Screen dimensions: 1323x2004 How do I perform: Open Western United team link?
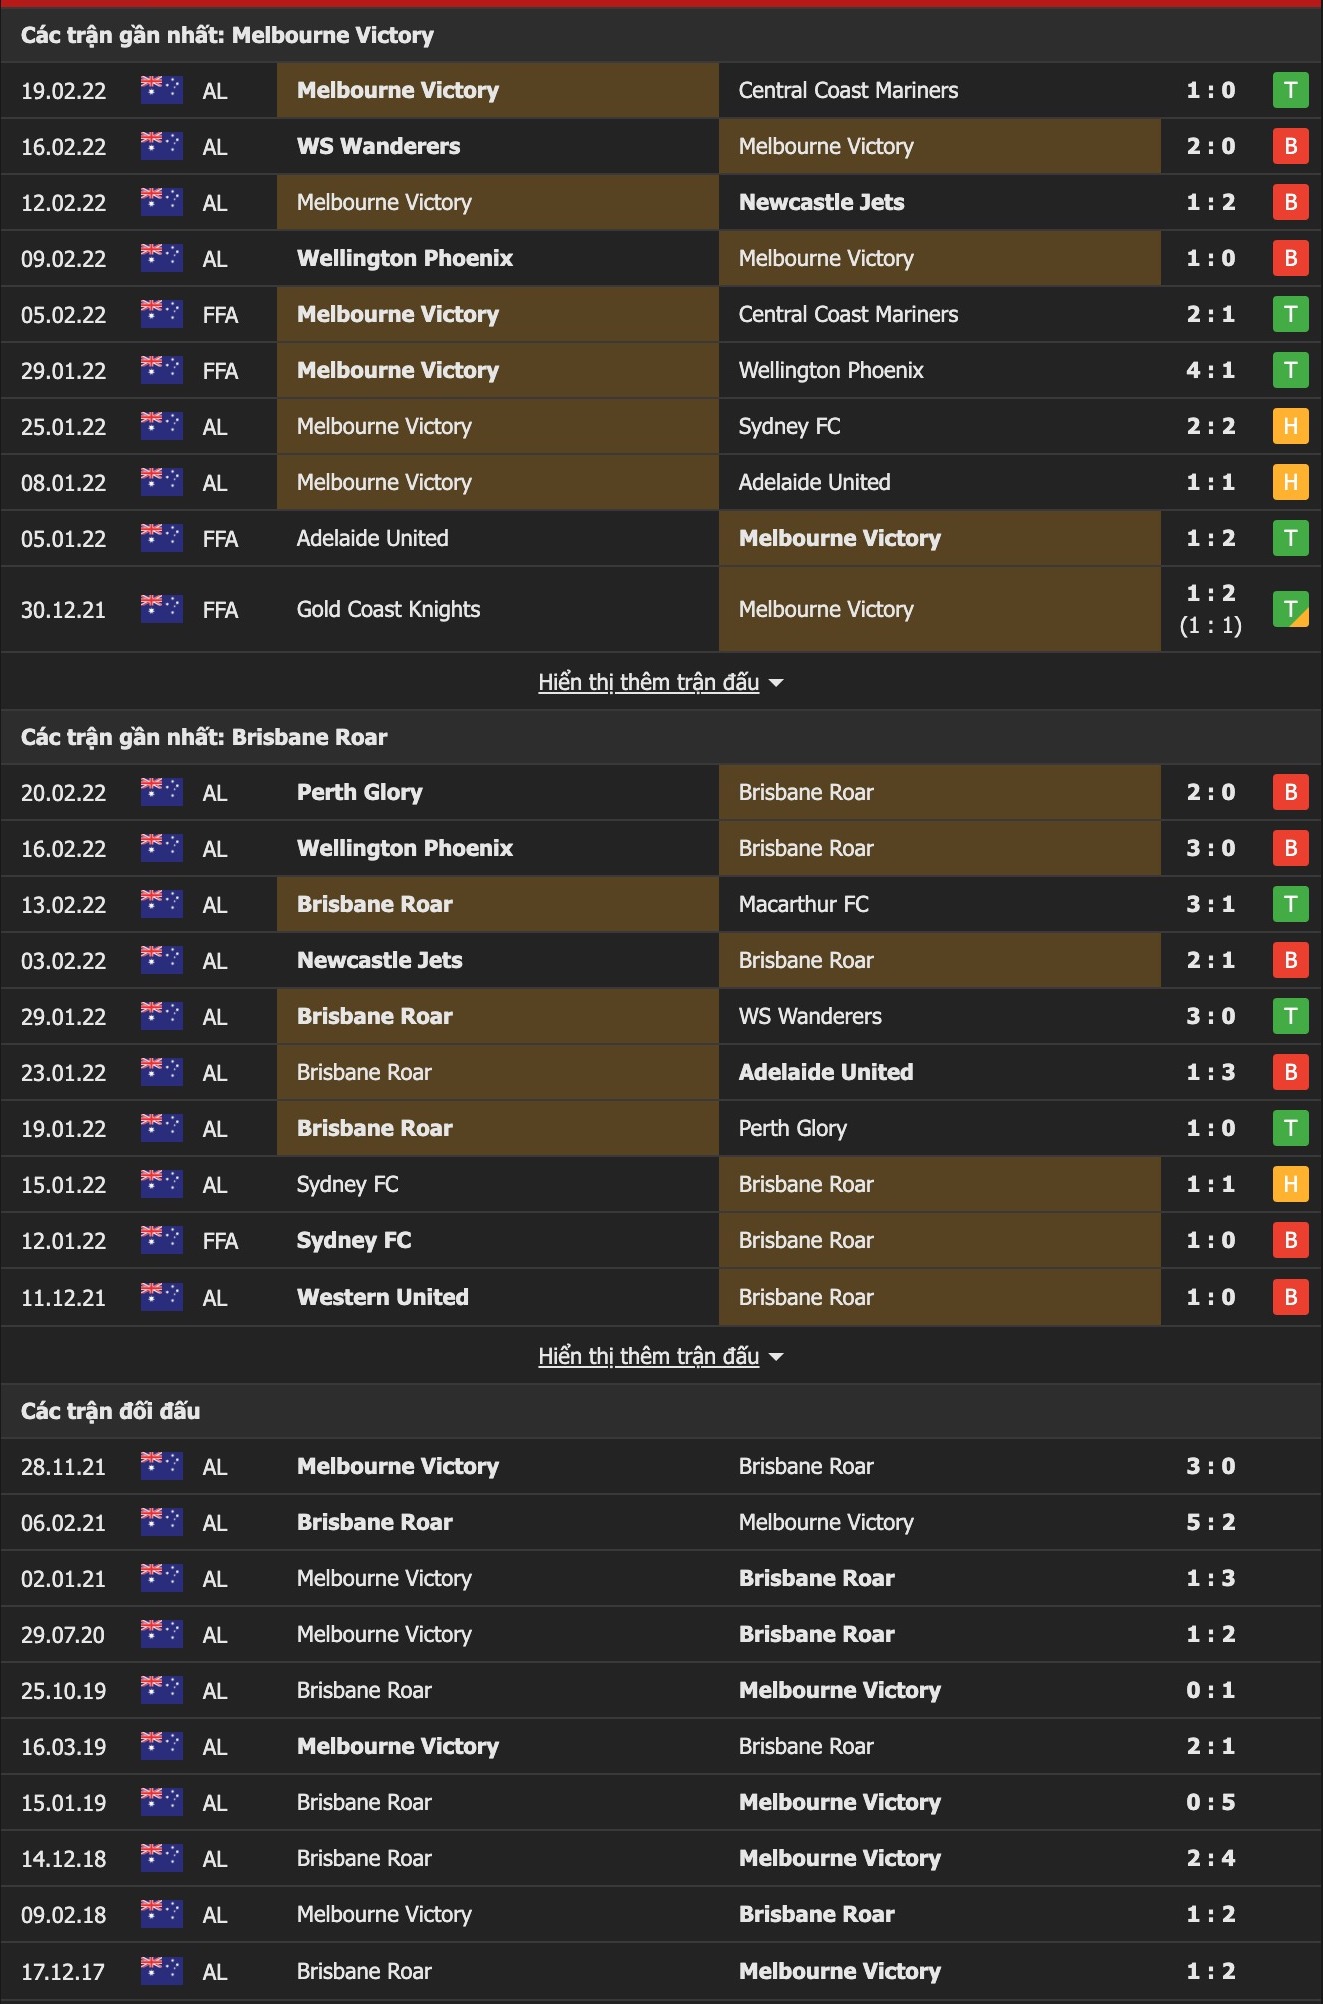[382, 1297]
